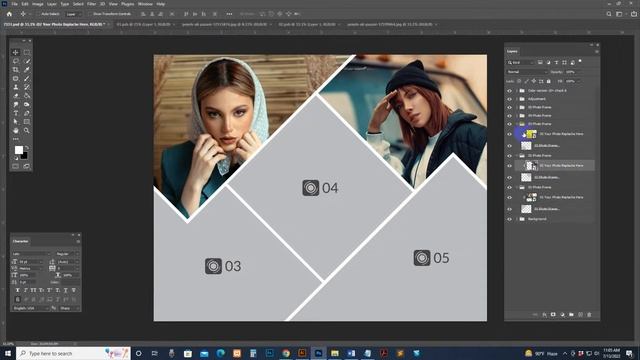Expand the Adjustment group
640x360 pixels.
click(x=516, y=99)
